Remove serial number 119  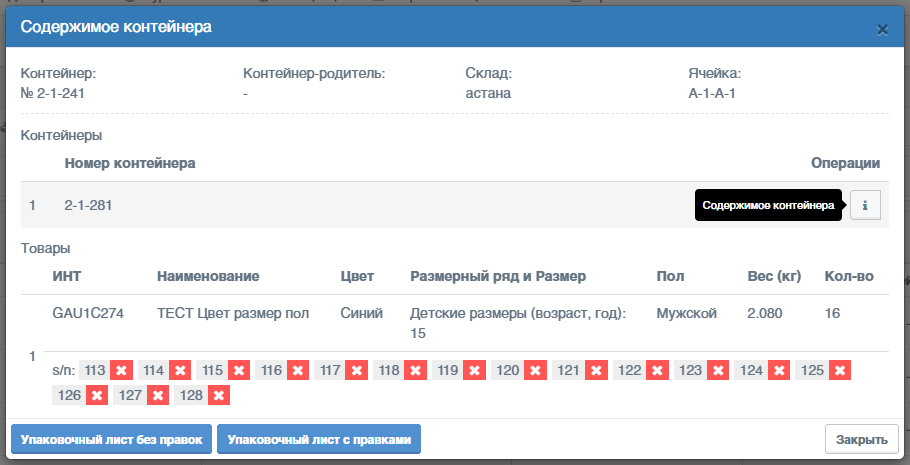(474, 370)
